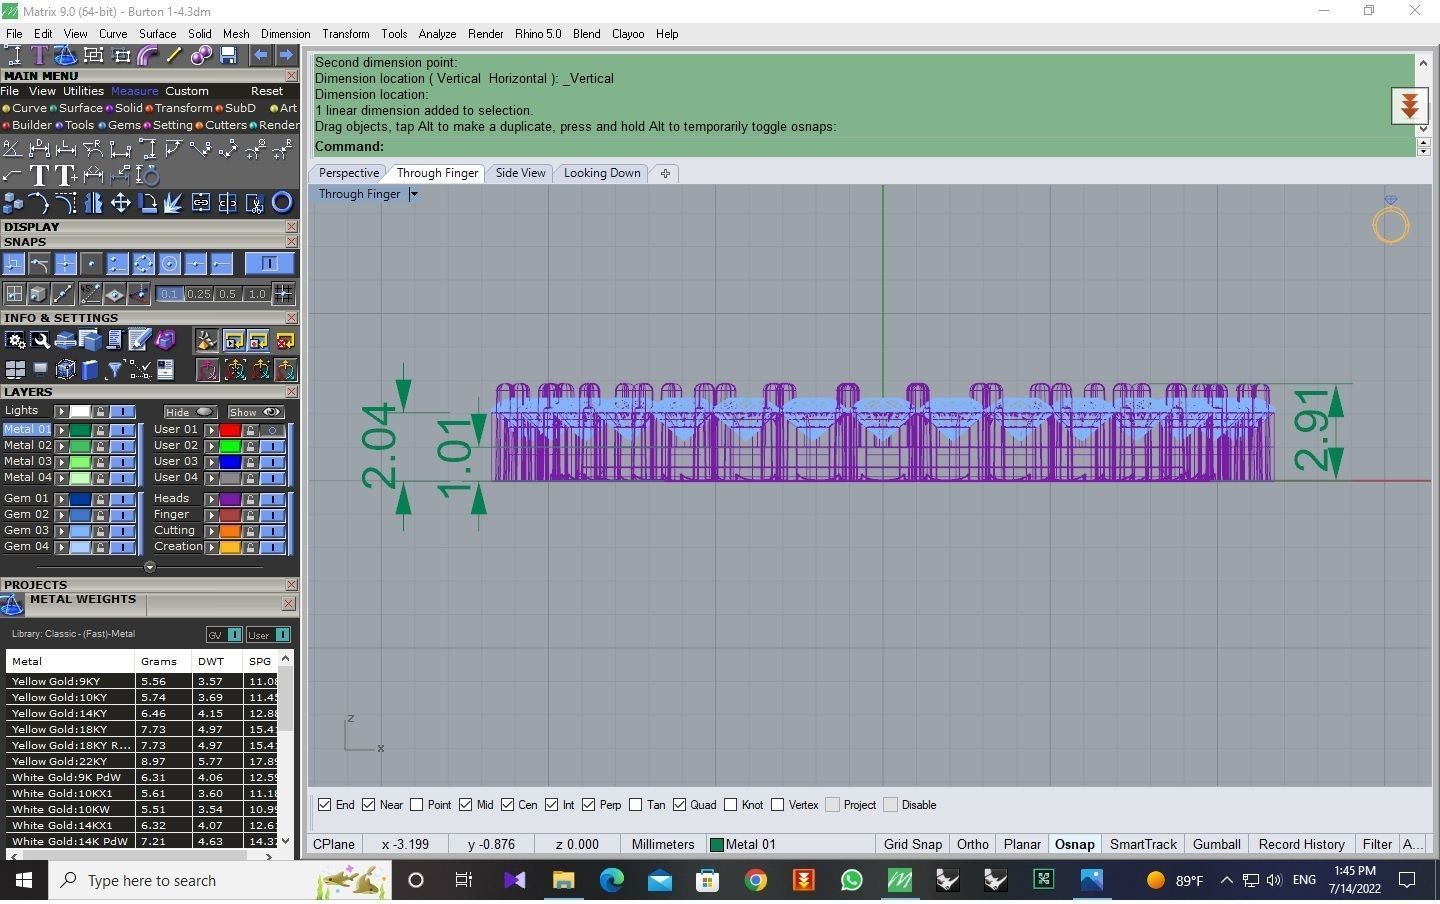This screenshot has height=904, width=1440.
Task: Enable the Knot osnap checkbox
Action: pyautogui.click(x=731, y=805)
